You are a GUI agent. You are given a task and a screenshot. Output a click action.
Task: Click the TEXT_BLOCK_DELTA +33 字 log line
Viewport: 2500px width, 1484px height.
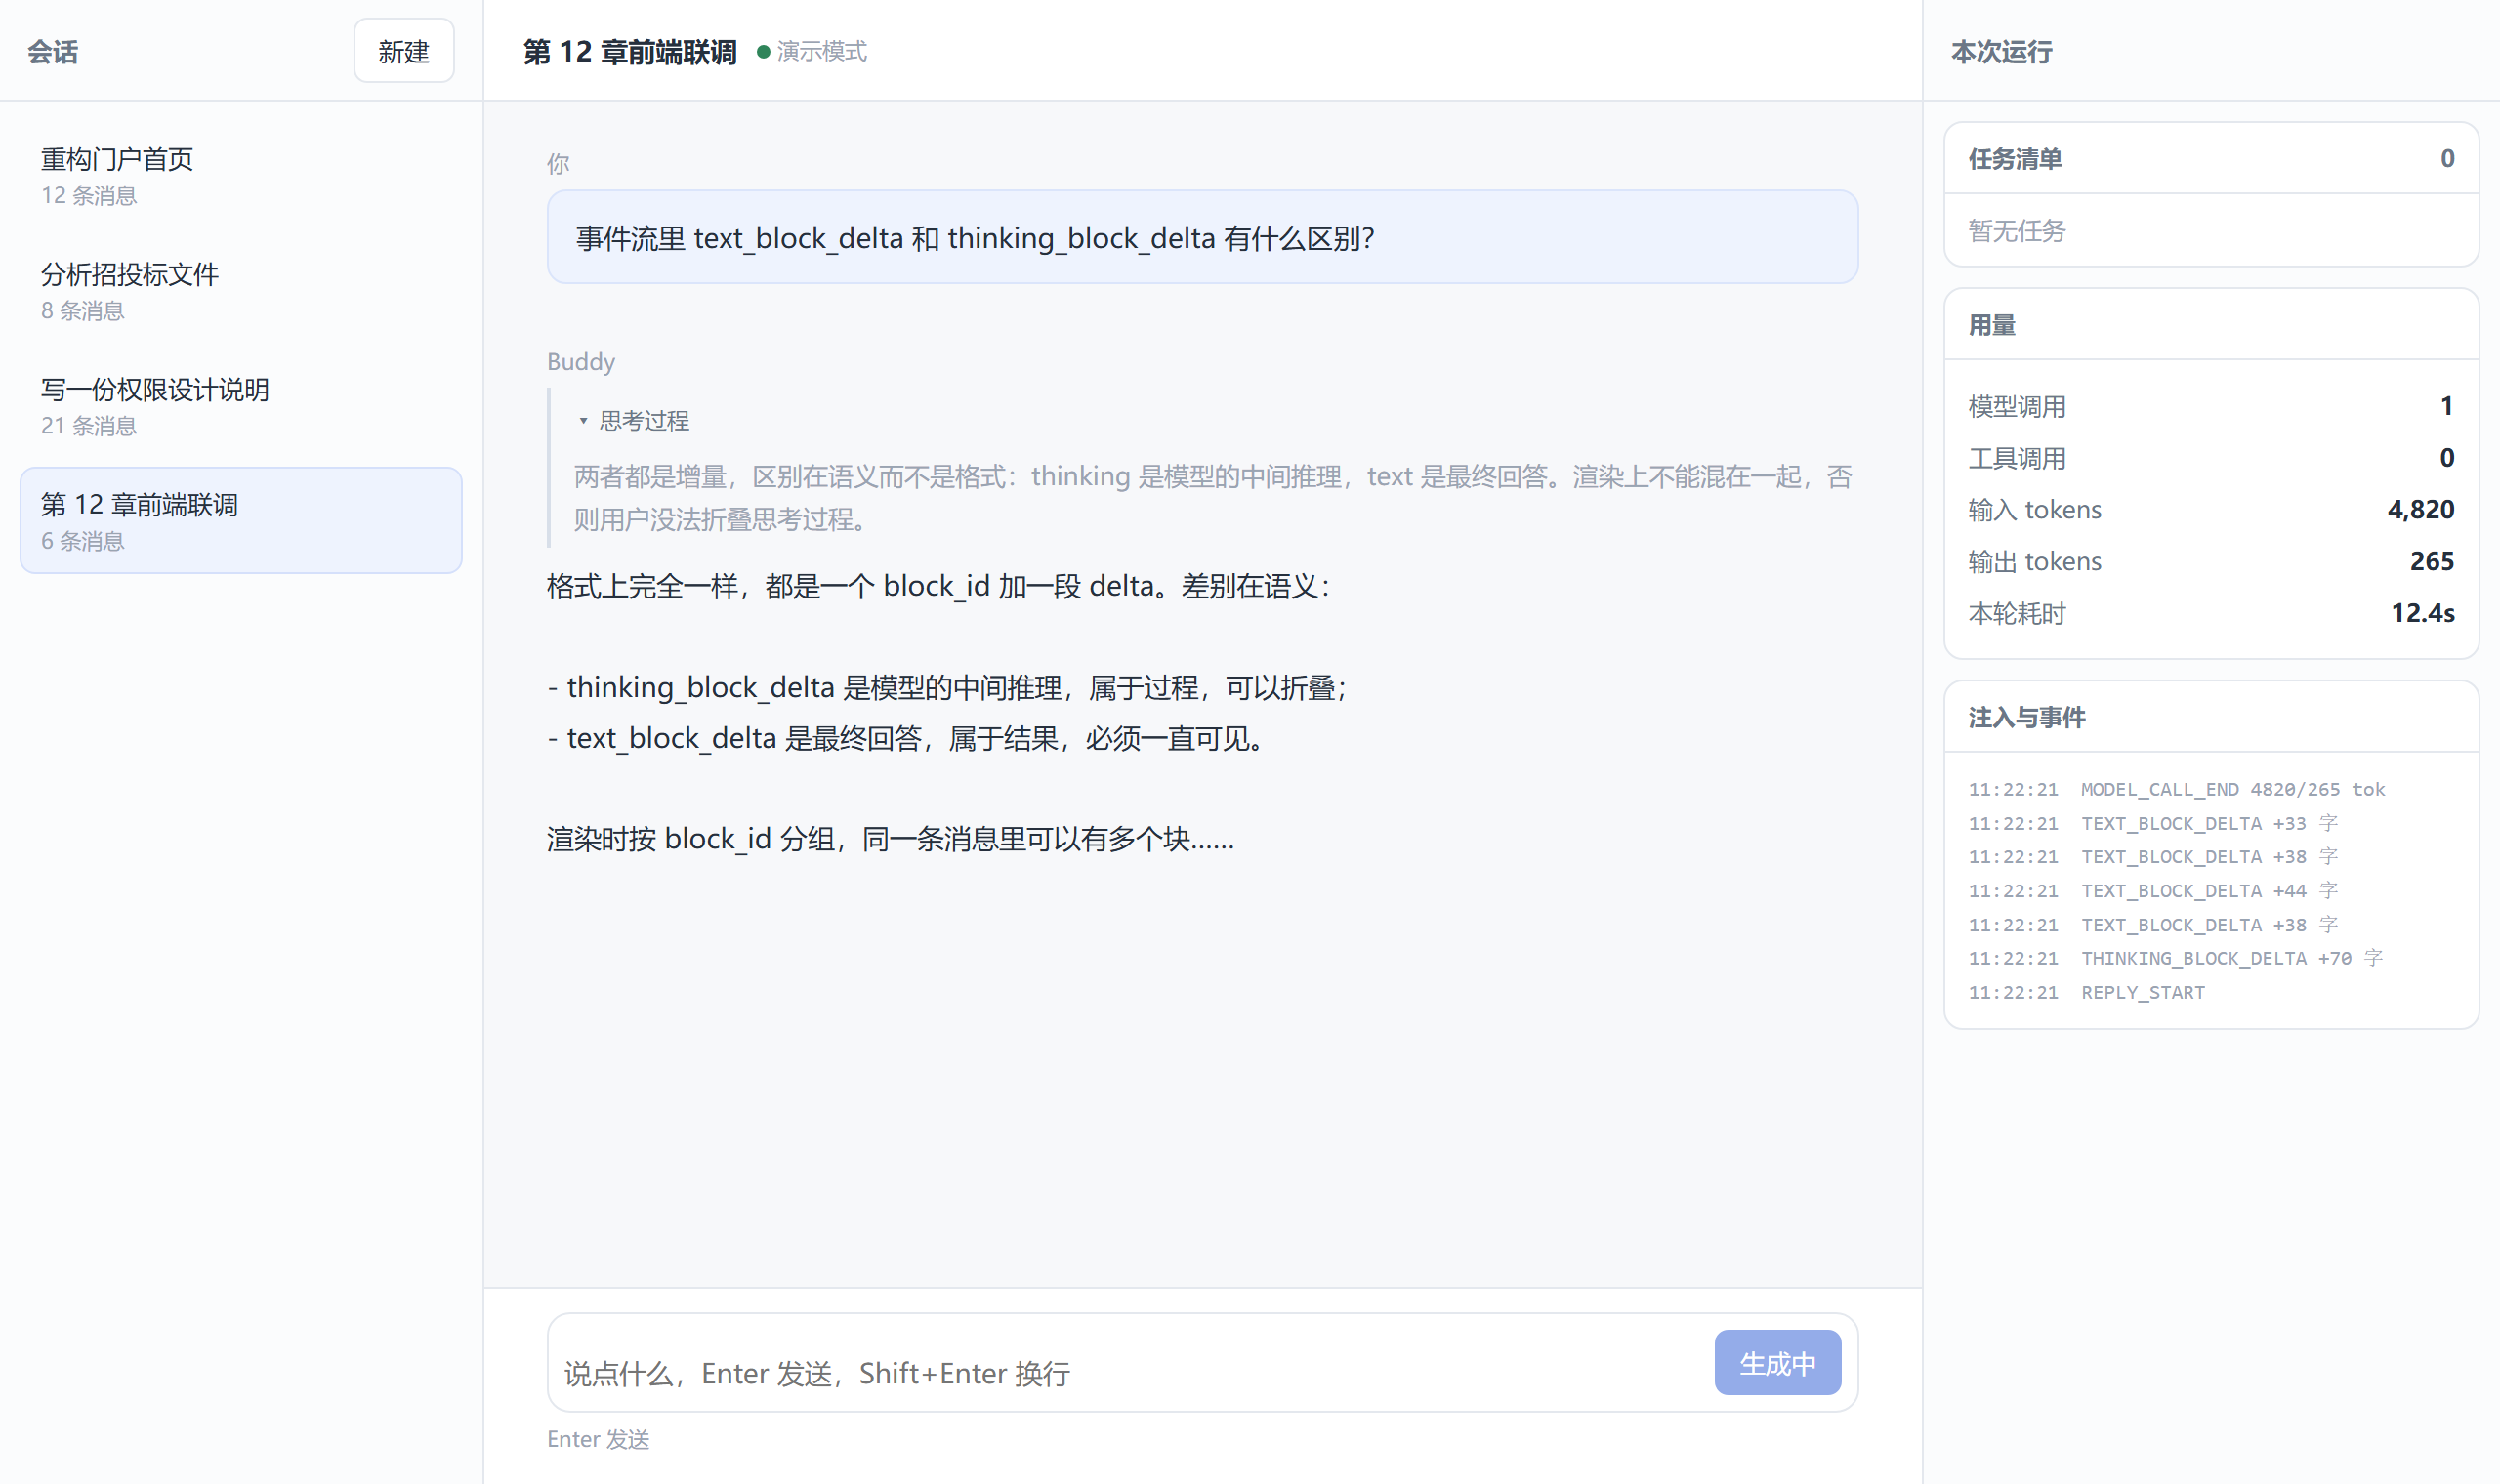tap(2153, 823)
